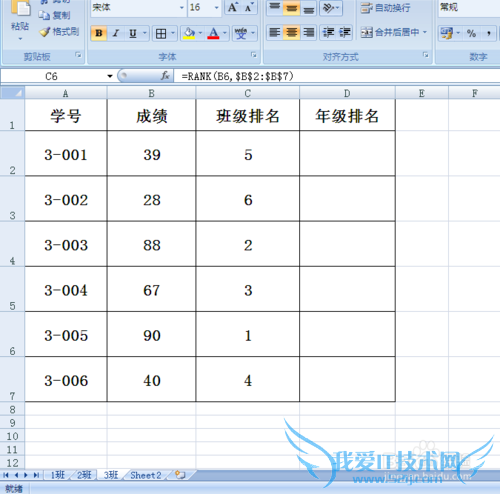Screen dimensions: 500x494
Task: Jump to first sheet with navigation arrow
Action: click(6, 475)
